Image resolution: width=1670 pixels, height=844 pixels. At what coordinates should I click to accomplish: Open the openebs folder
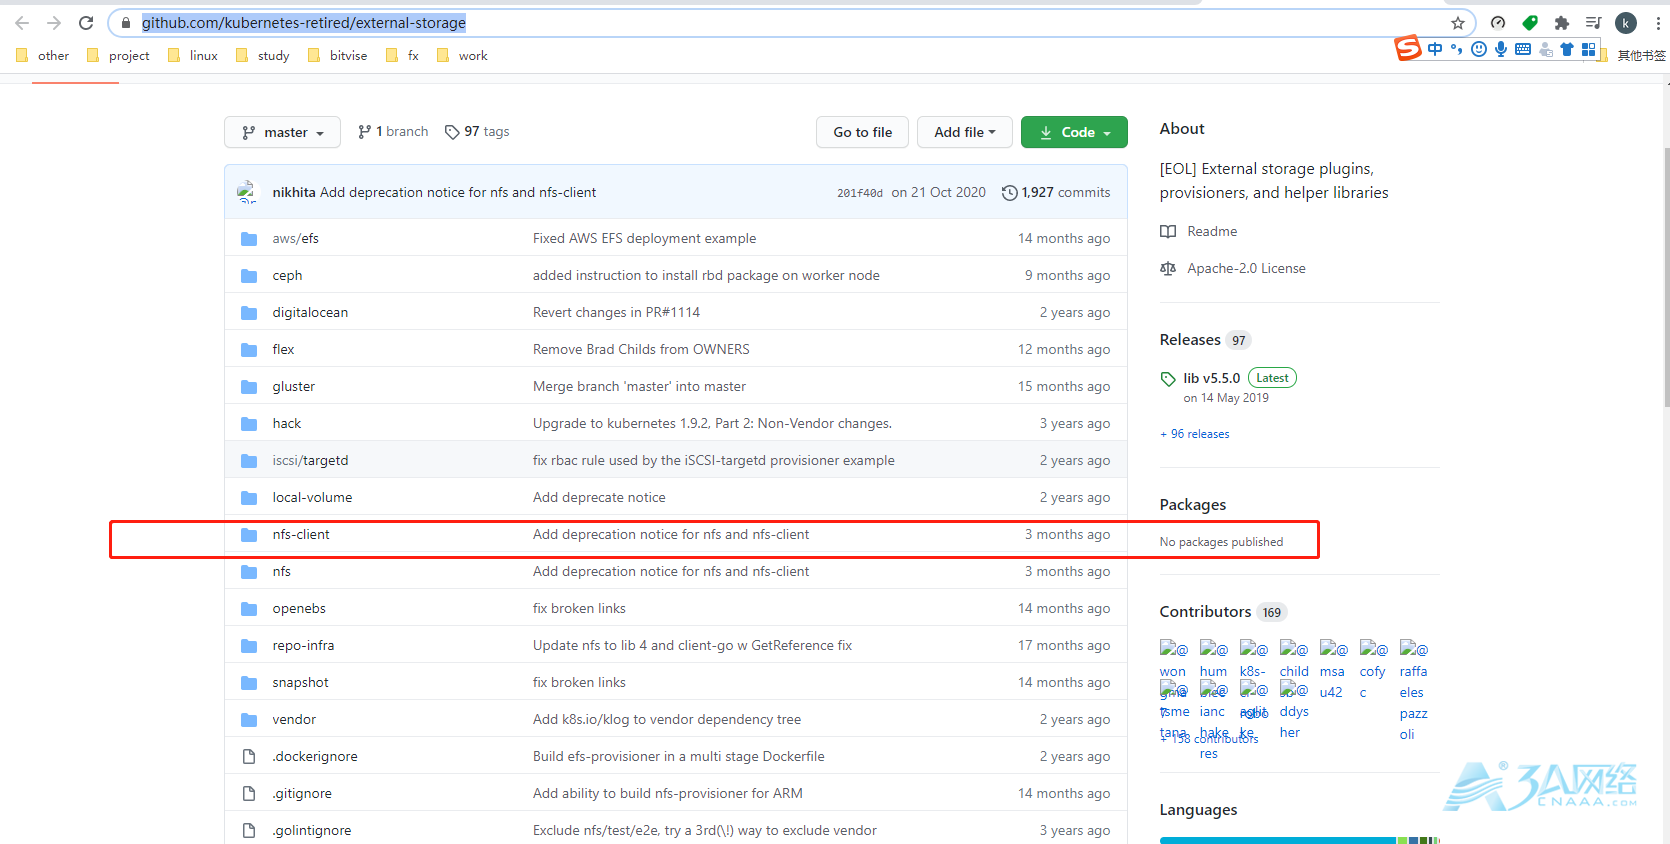click(x=299, y=608)
